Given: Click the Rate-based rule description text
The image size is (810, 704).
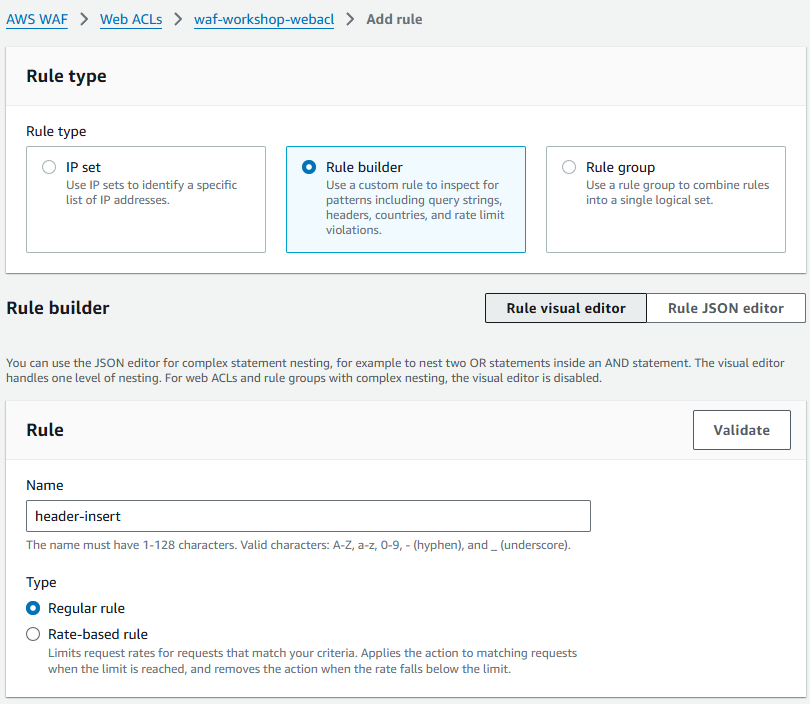Looking at the screenshot, I should pos(312,661).
